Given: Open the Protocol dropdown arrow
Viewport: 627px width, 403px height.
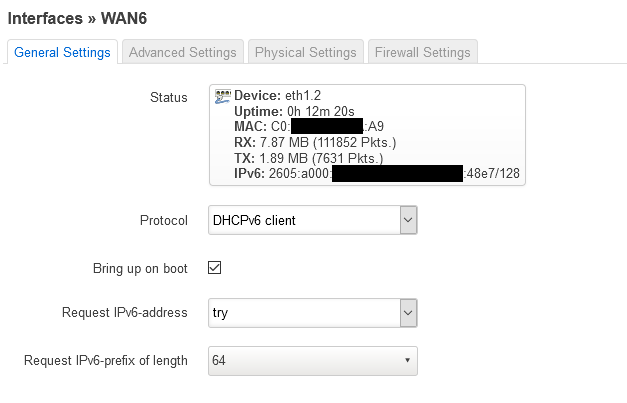Looking at the screenshot, I should click(x=408, y=220).
